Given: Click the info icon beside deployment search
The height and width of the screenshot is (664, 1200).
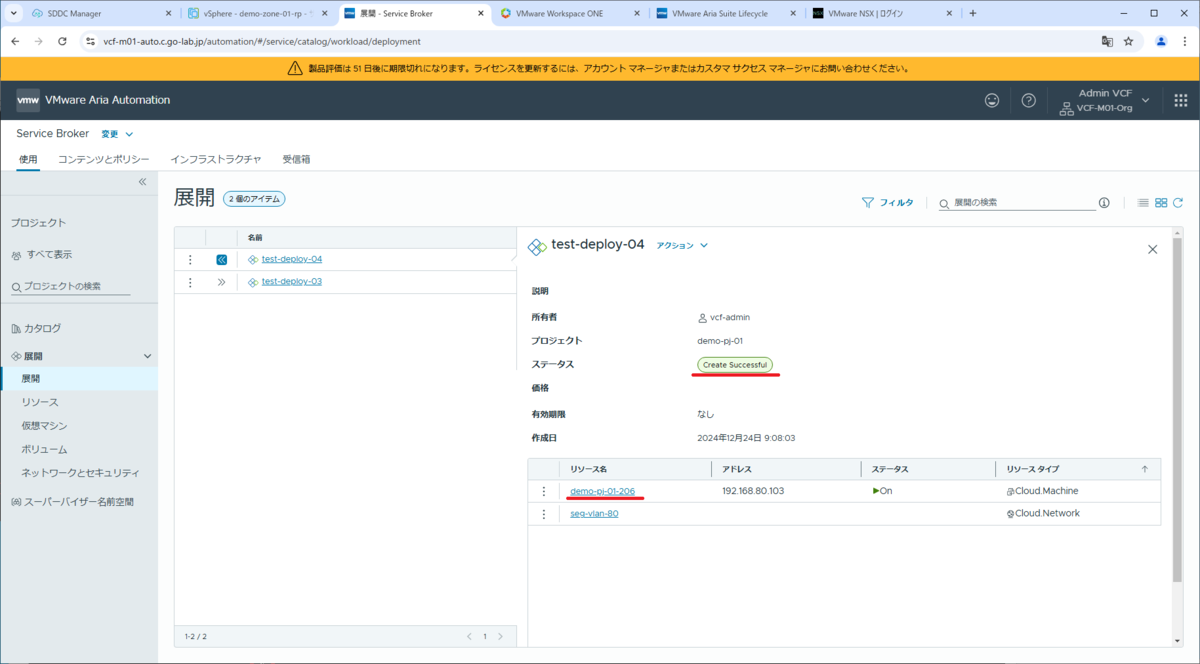Looking at the screenshot, I should coord(1104,202).
